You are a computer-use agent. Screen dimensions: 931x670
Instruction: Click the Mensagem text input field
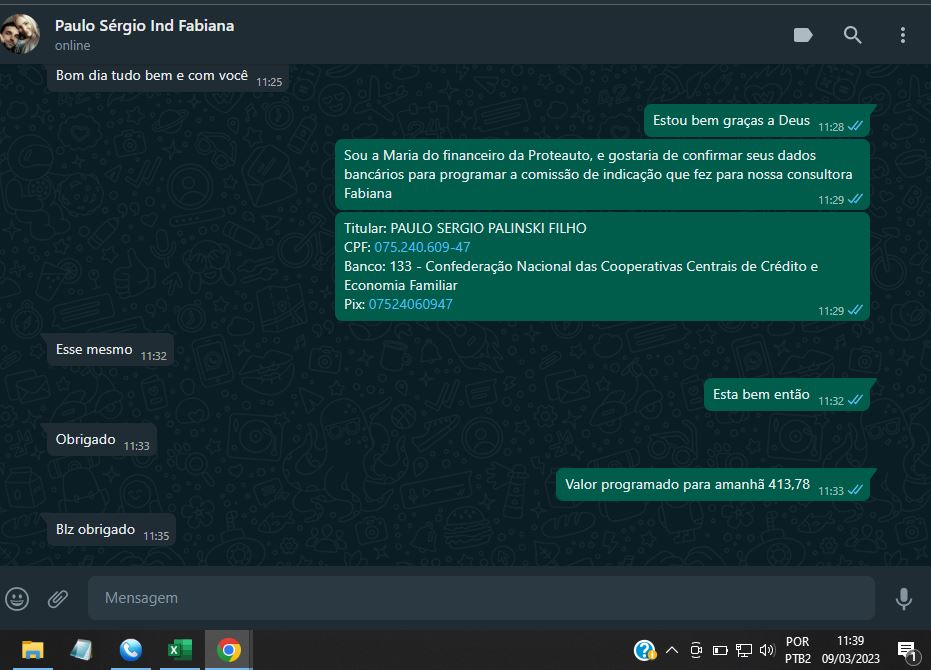(480, 598)
